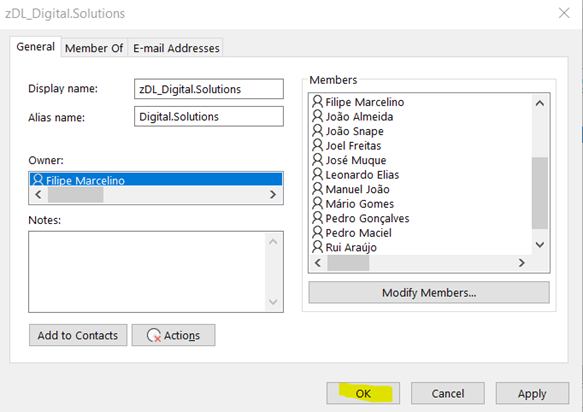Click the person icon beside Rui Araújo

pos(317,247)
